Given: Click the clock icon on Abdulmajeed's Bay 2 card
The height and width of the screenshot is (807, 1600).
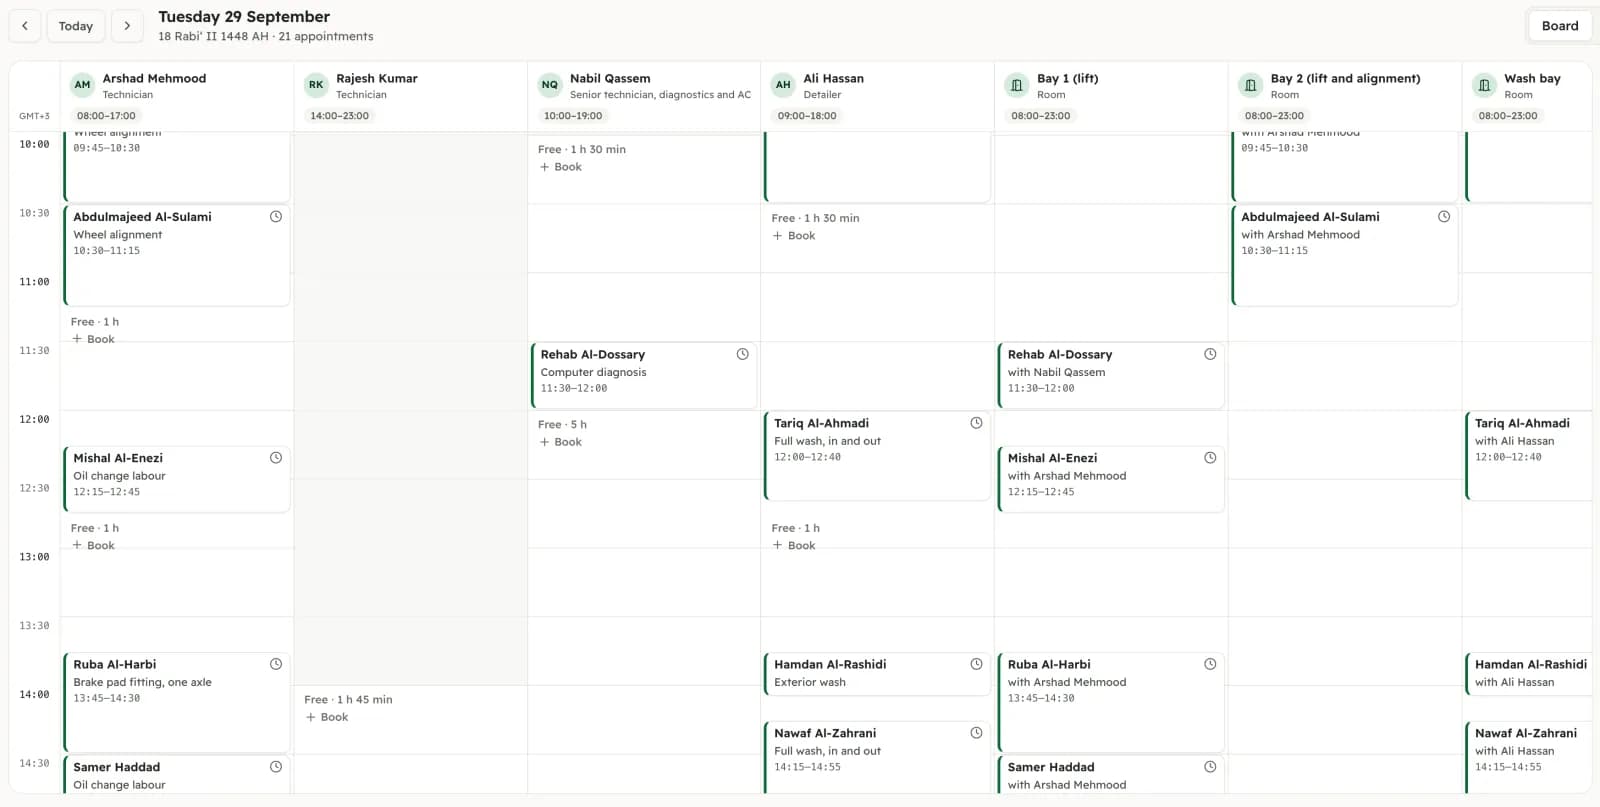Looking at the screenshot, I should 1444,216.
